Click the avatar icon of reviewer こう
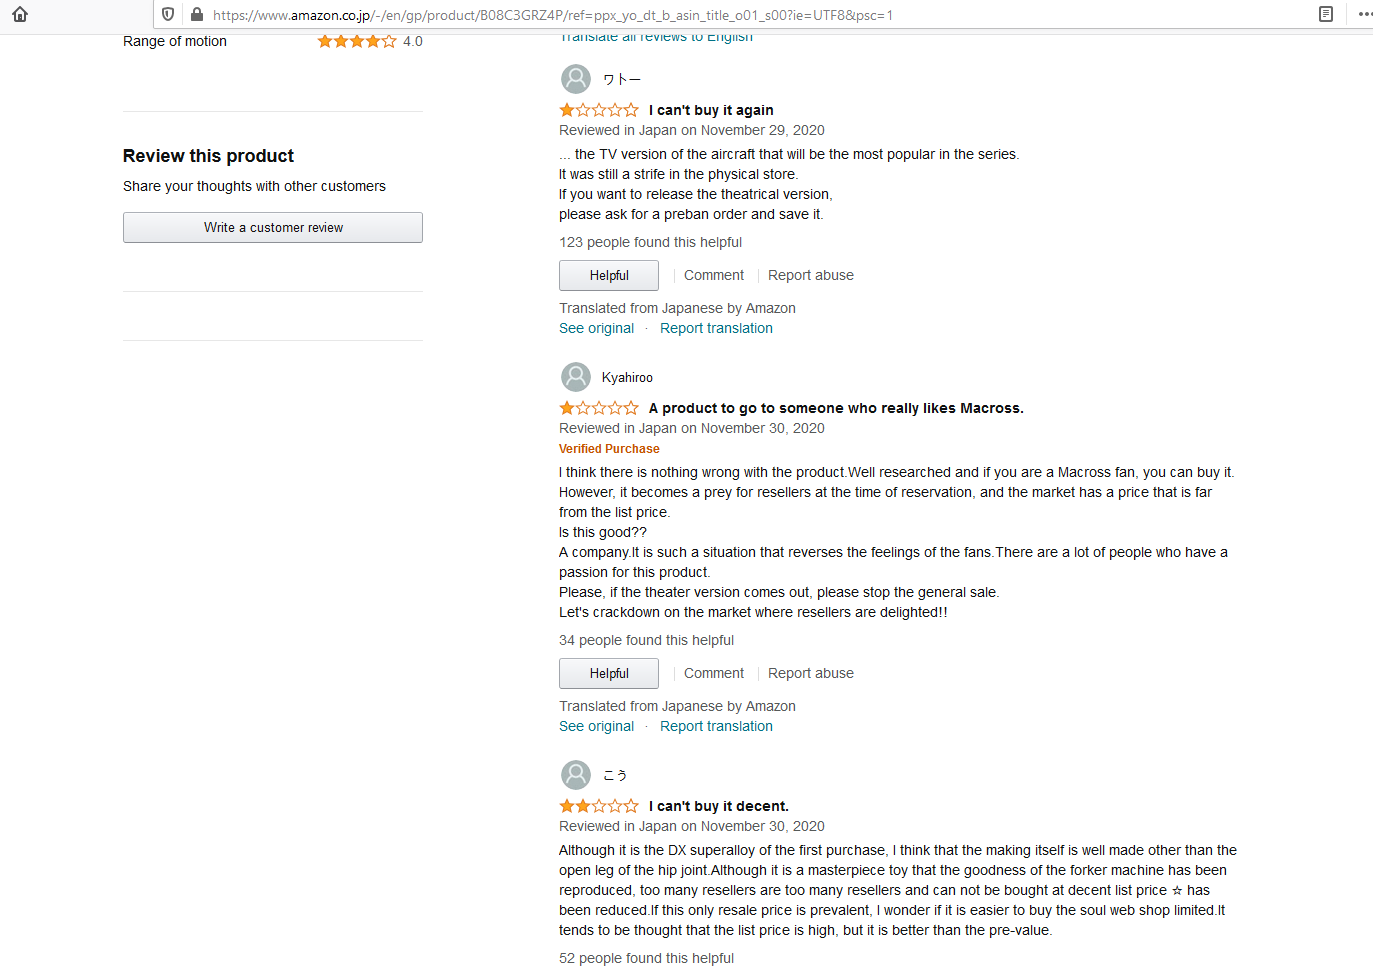 pos(576,775)
